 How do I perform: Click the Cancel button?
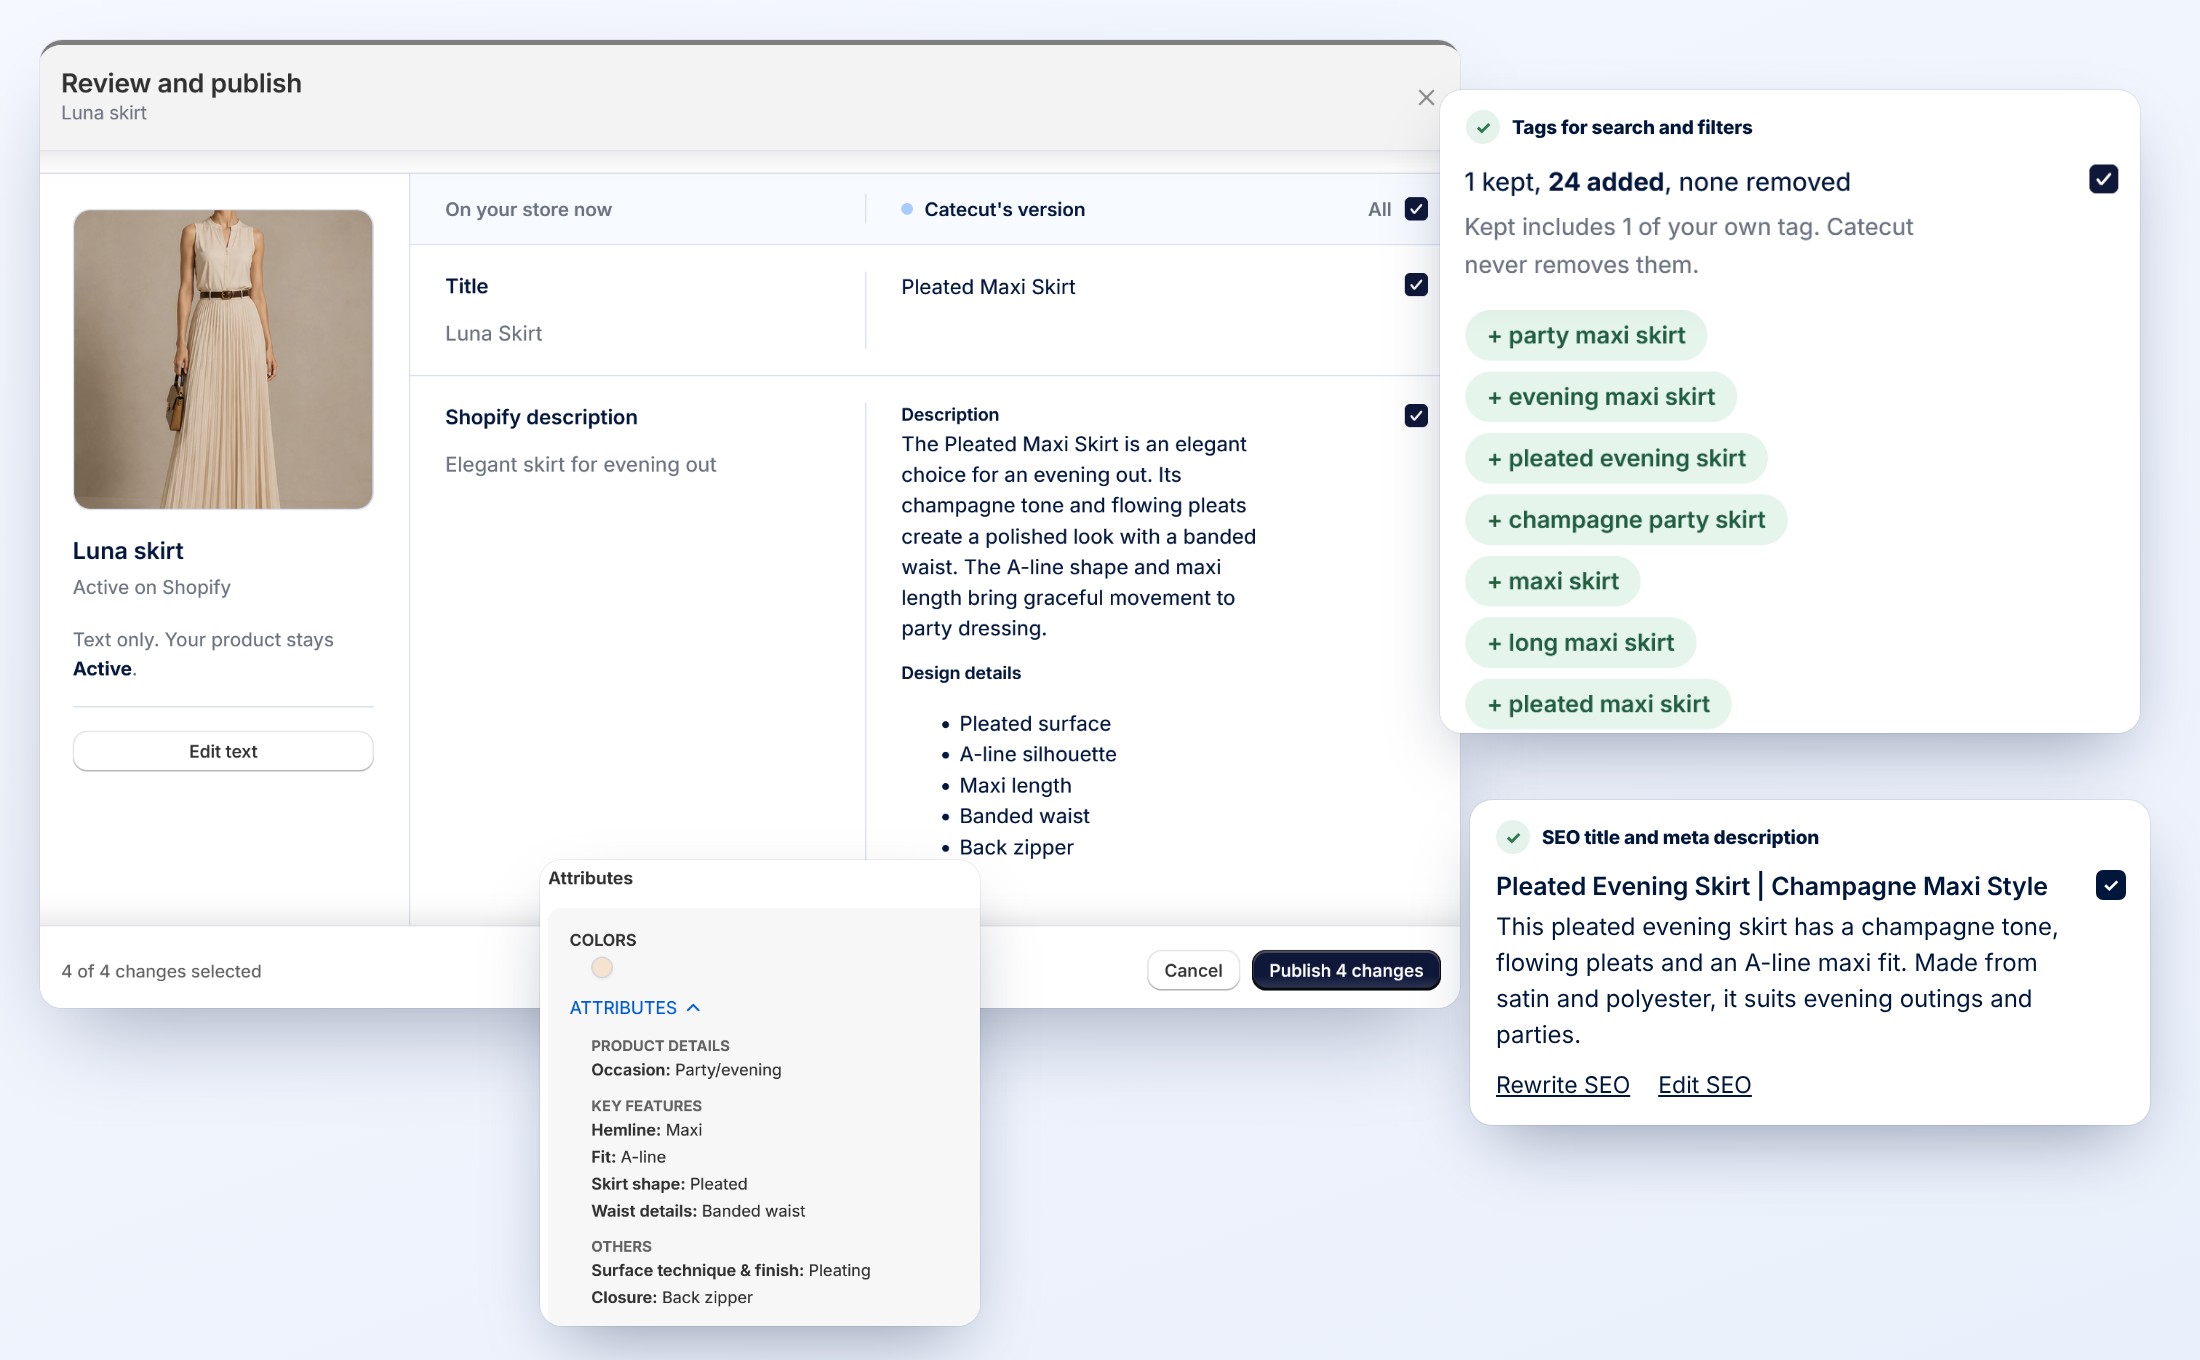tap(1193, 970)
